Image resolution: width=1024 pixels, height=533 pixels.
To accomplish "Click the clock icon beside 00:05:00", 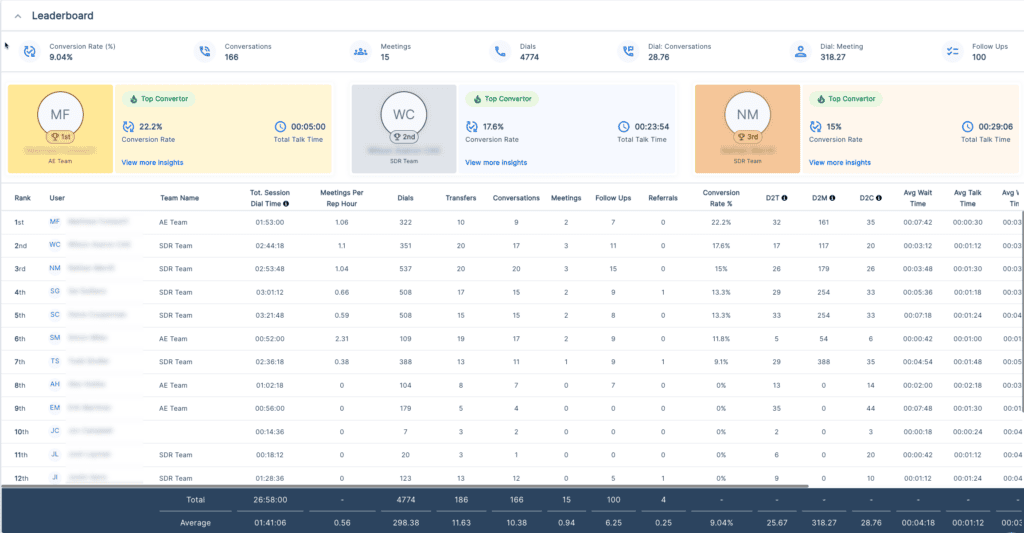I will tap(280, 127).
